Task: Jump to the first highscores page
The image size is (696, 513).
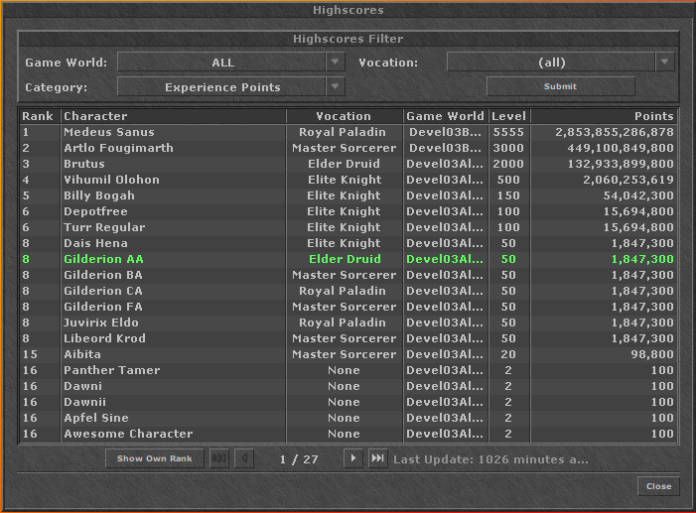Action: [219, 458]
